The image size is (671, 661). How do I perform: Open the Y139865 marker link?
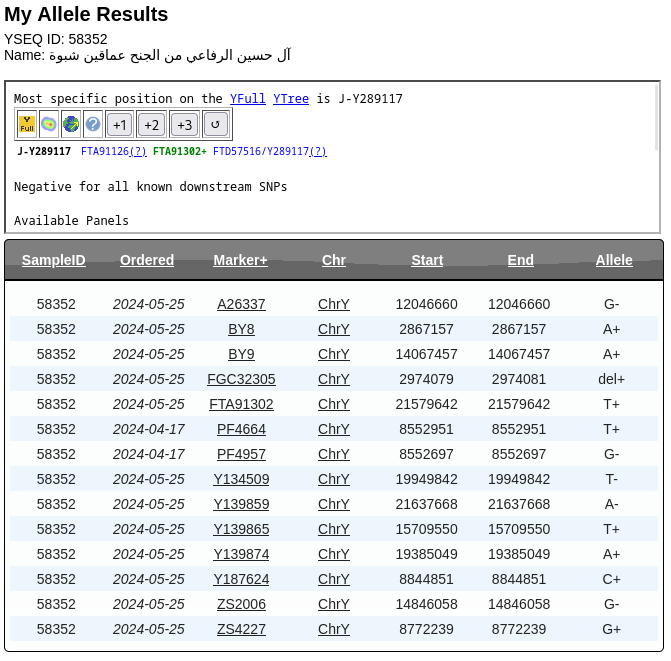coord(241,529)
